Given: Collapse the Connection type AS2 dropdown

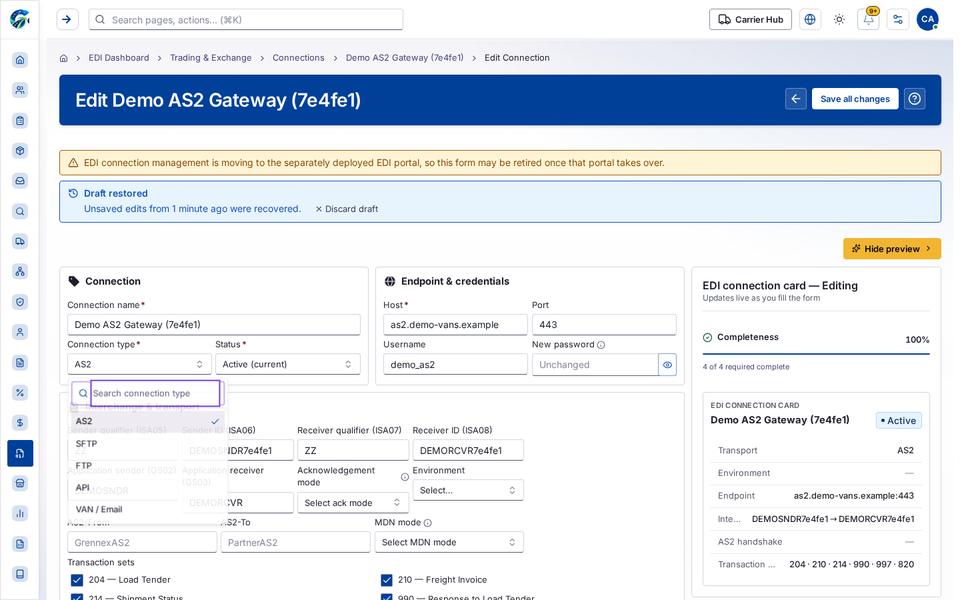Looking at the screenshot, I should [139, 364].
